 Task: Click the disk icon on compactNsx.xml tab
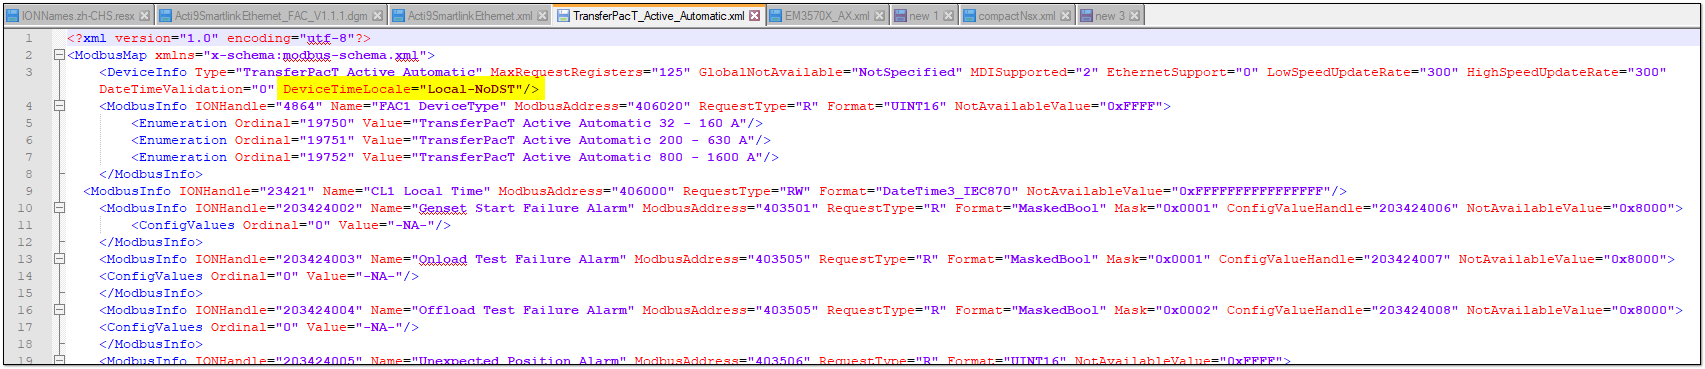tap(969, 16)
